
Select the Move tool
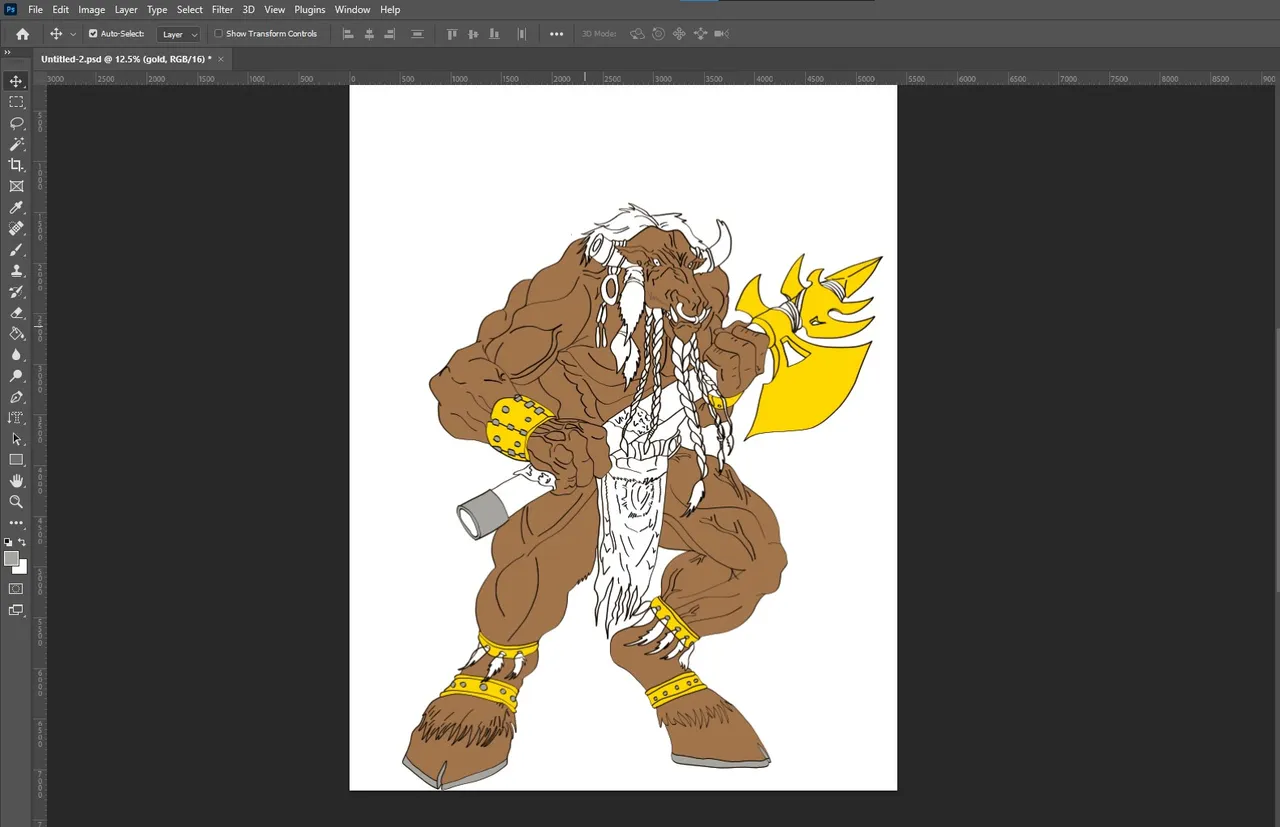click(x=16, y=81)
